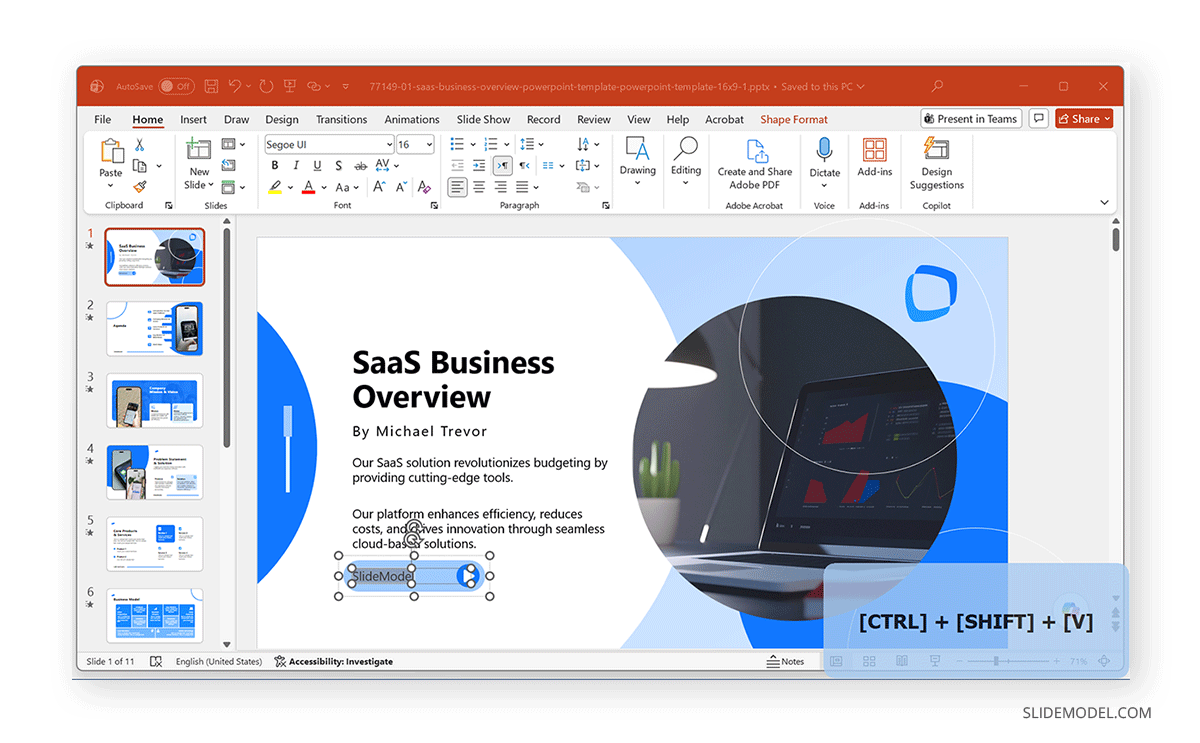Start slideshow from beginning icon in title bar

[290, 87]
